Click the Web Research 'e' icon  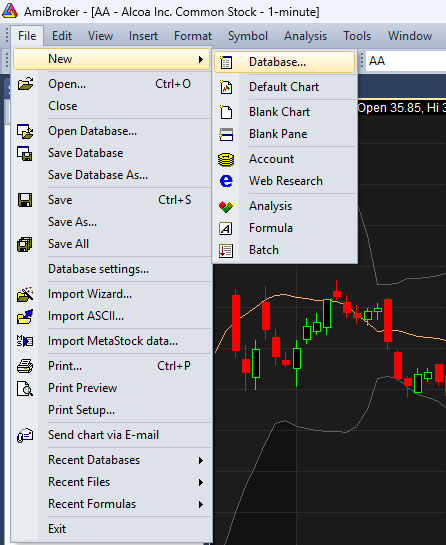tap(226, 181)
